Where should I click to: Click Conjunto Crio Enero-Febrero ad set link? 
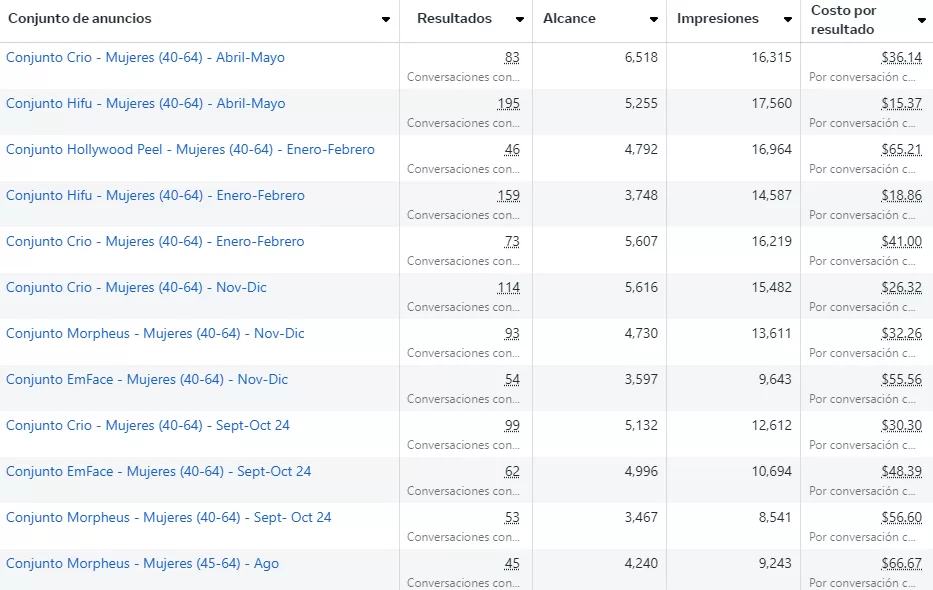155,242
